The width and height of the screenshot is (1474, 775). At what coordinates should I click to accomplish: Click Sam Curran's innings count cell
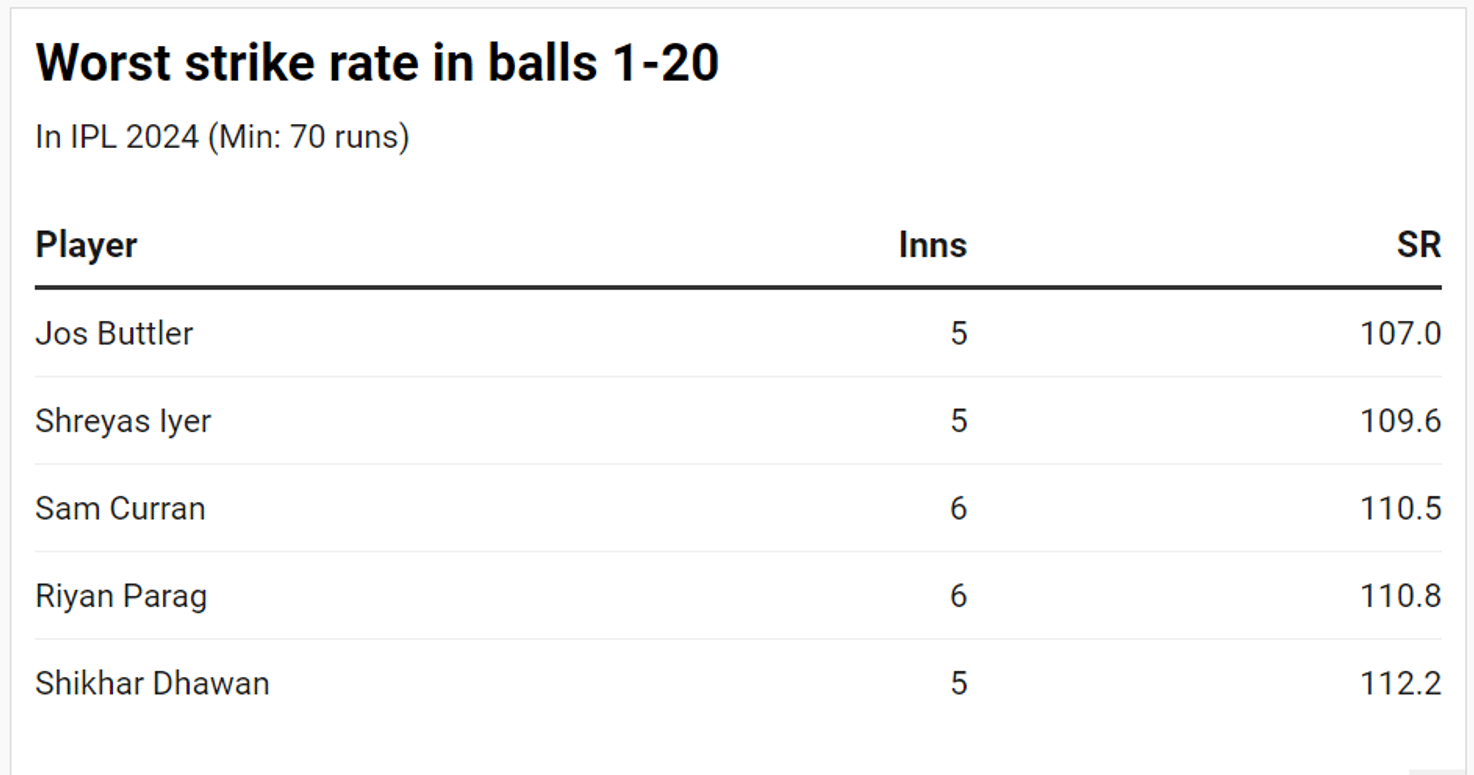[958, 508]
